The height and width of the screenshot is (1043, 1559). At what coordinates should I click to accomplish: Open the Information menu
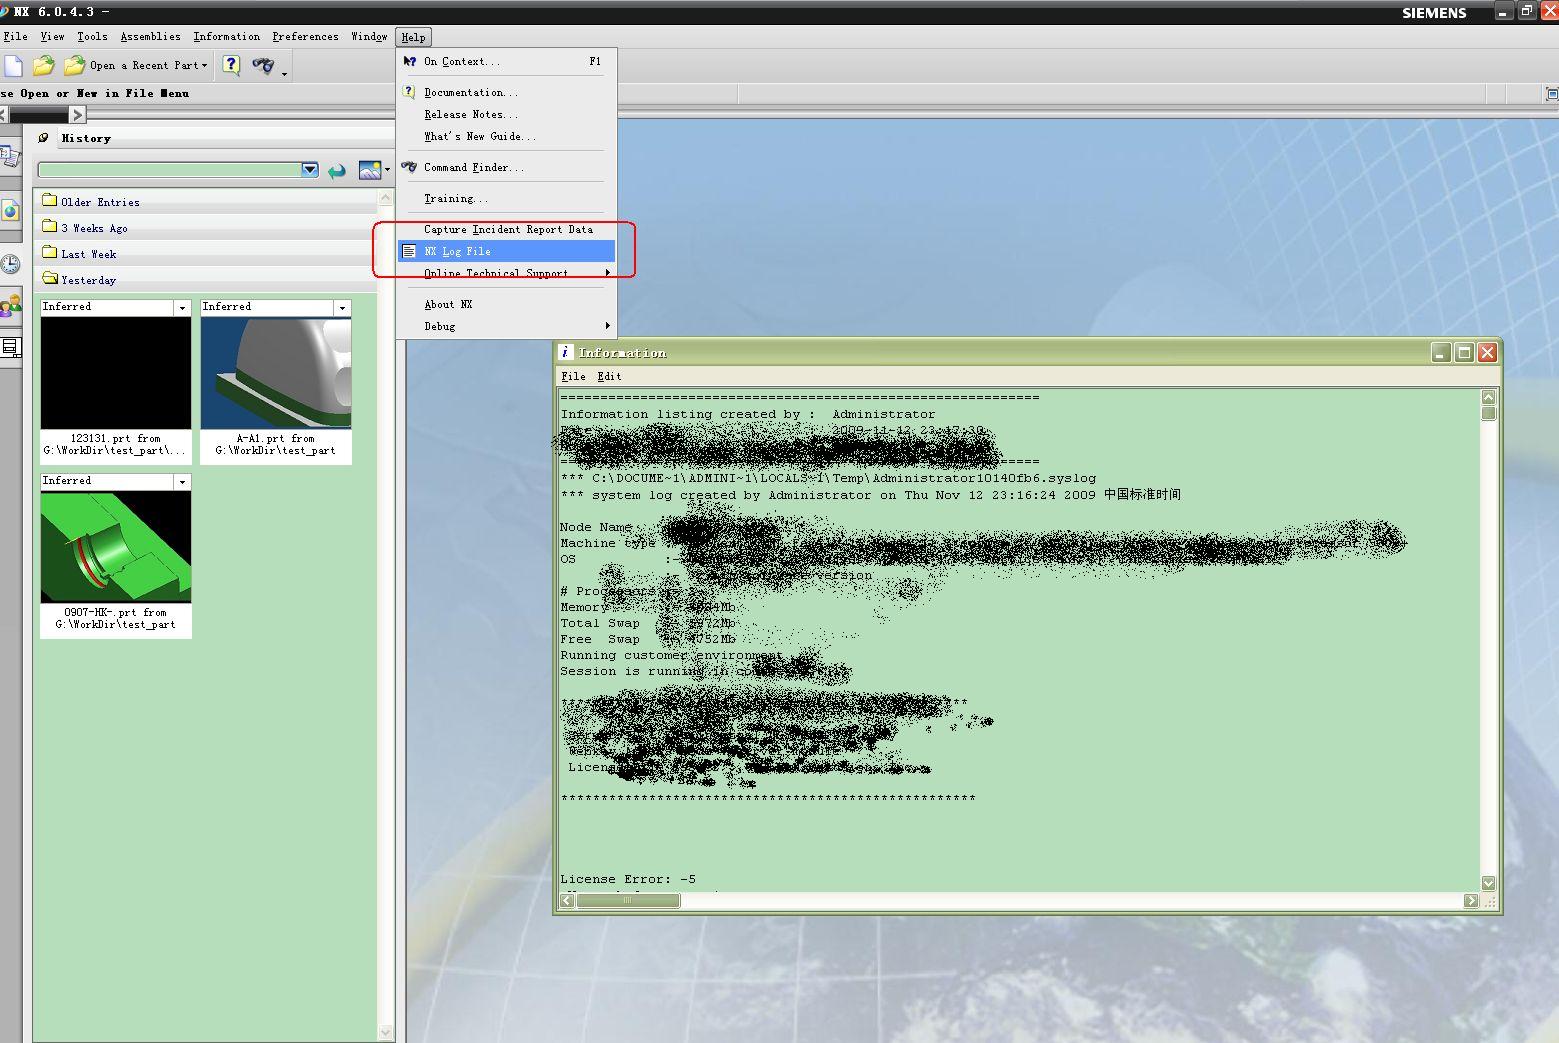(x=227, y=37)
